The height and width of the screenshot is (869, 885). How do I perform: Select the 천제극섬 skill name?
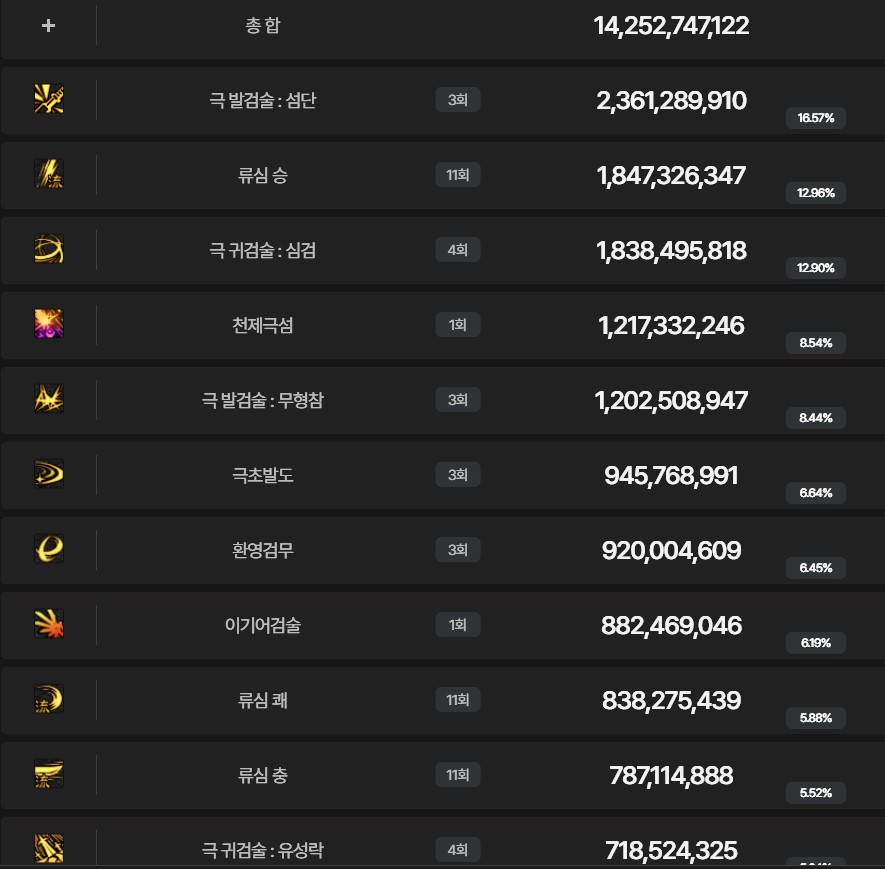tap(263, 326)
